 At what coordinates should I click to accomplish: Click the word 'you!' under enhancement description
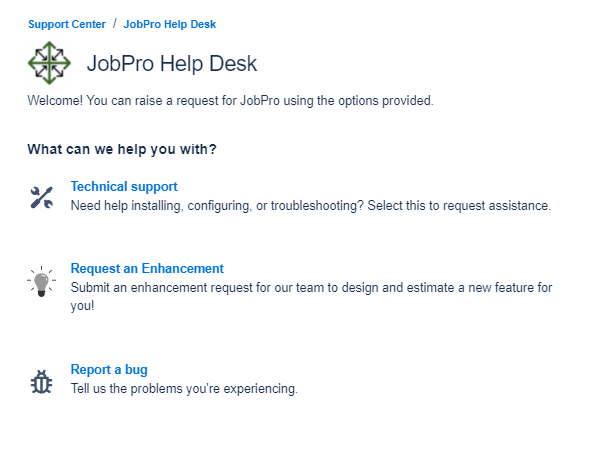(83, 306)
